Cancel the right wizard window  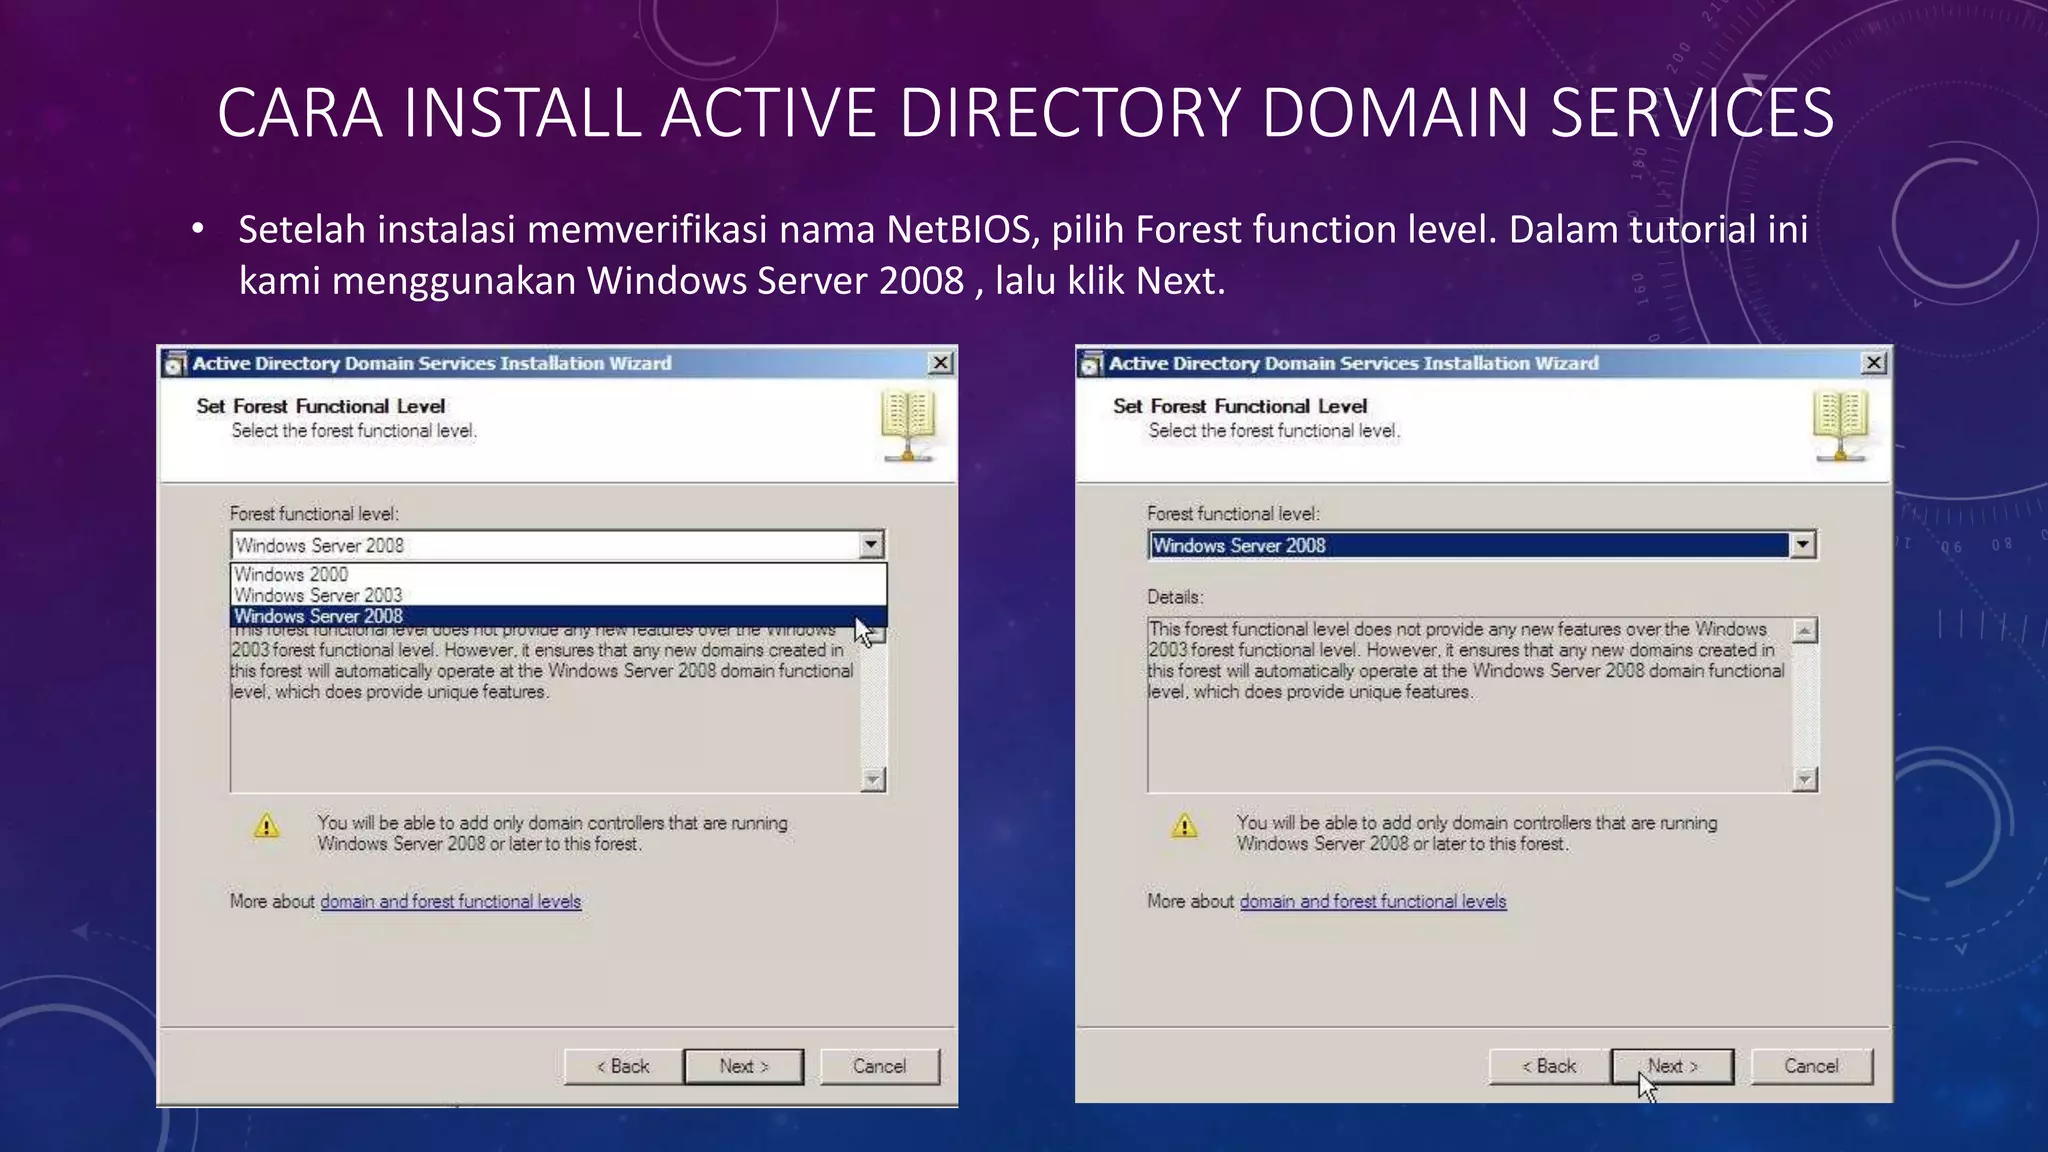(1811, 1066)
